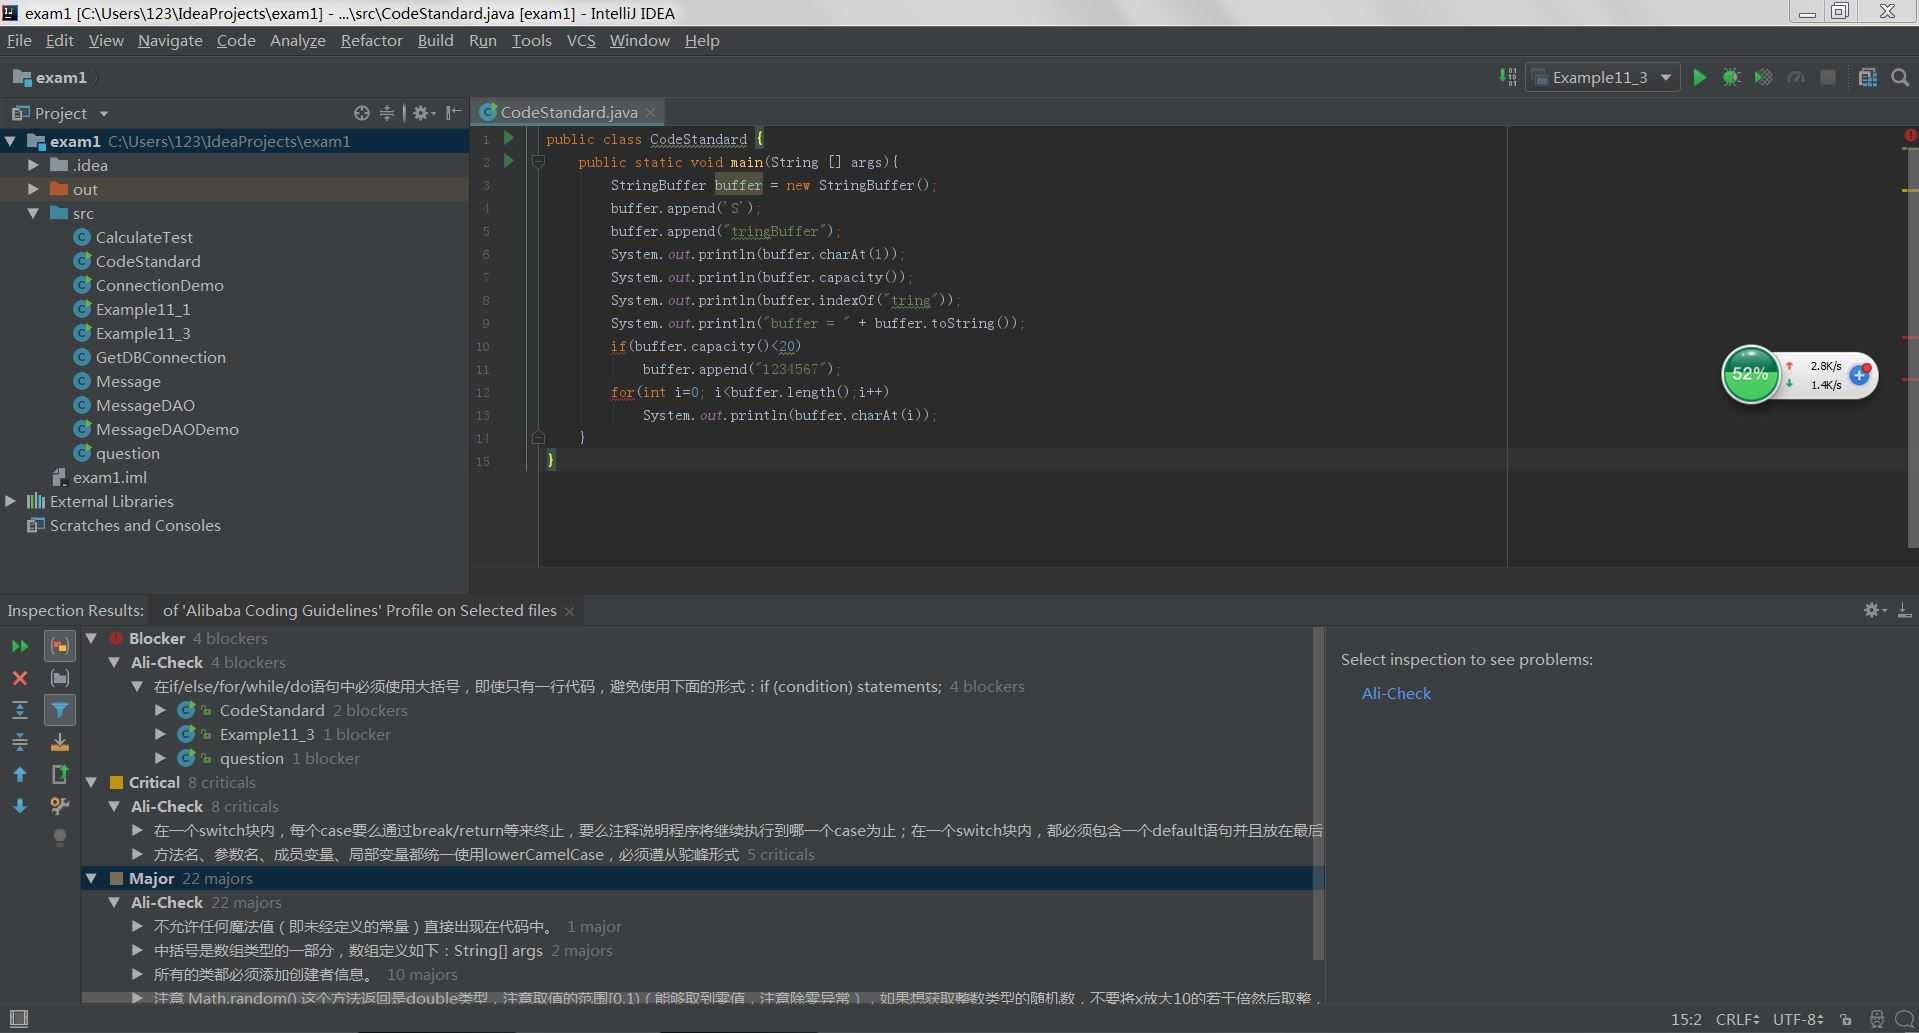Open the VCS menu
The height and width of the screenshot is (1033, 1919).
(580, 40)
